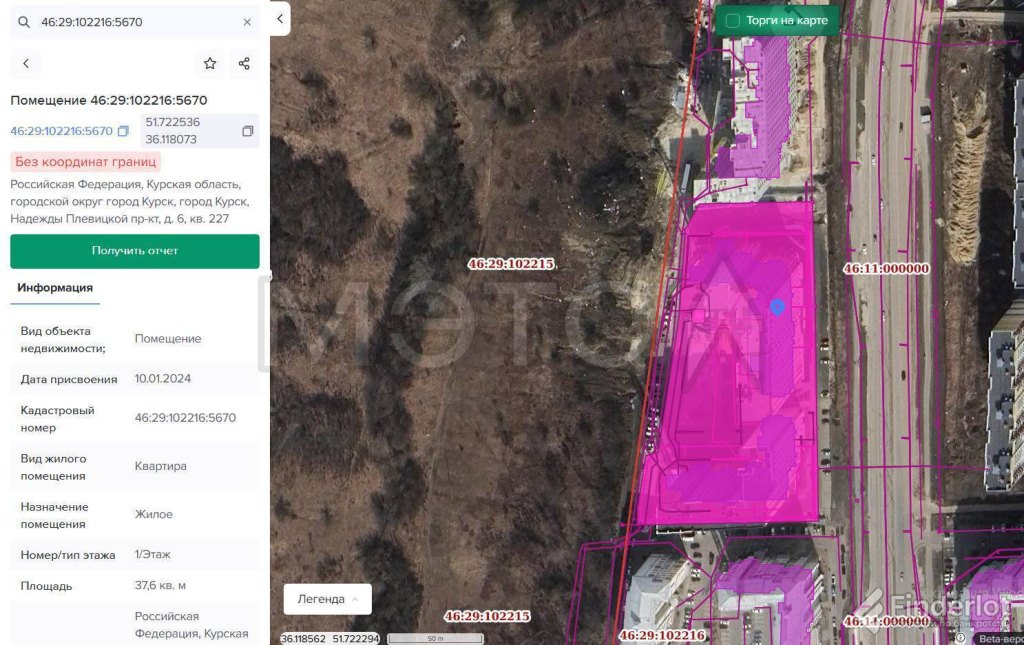Add object to favorites with star icon
This screenshot has width=1024, height=645.
(210, 64)
